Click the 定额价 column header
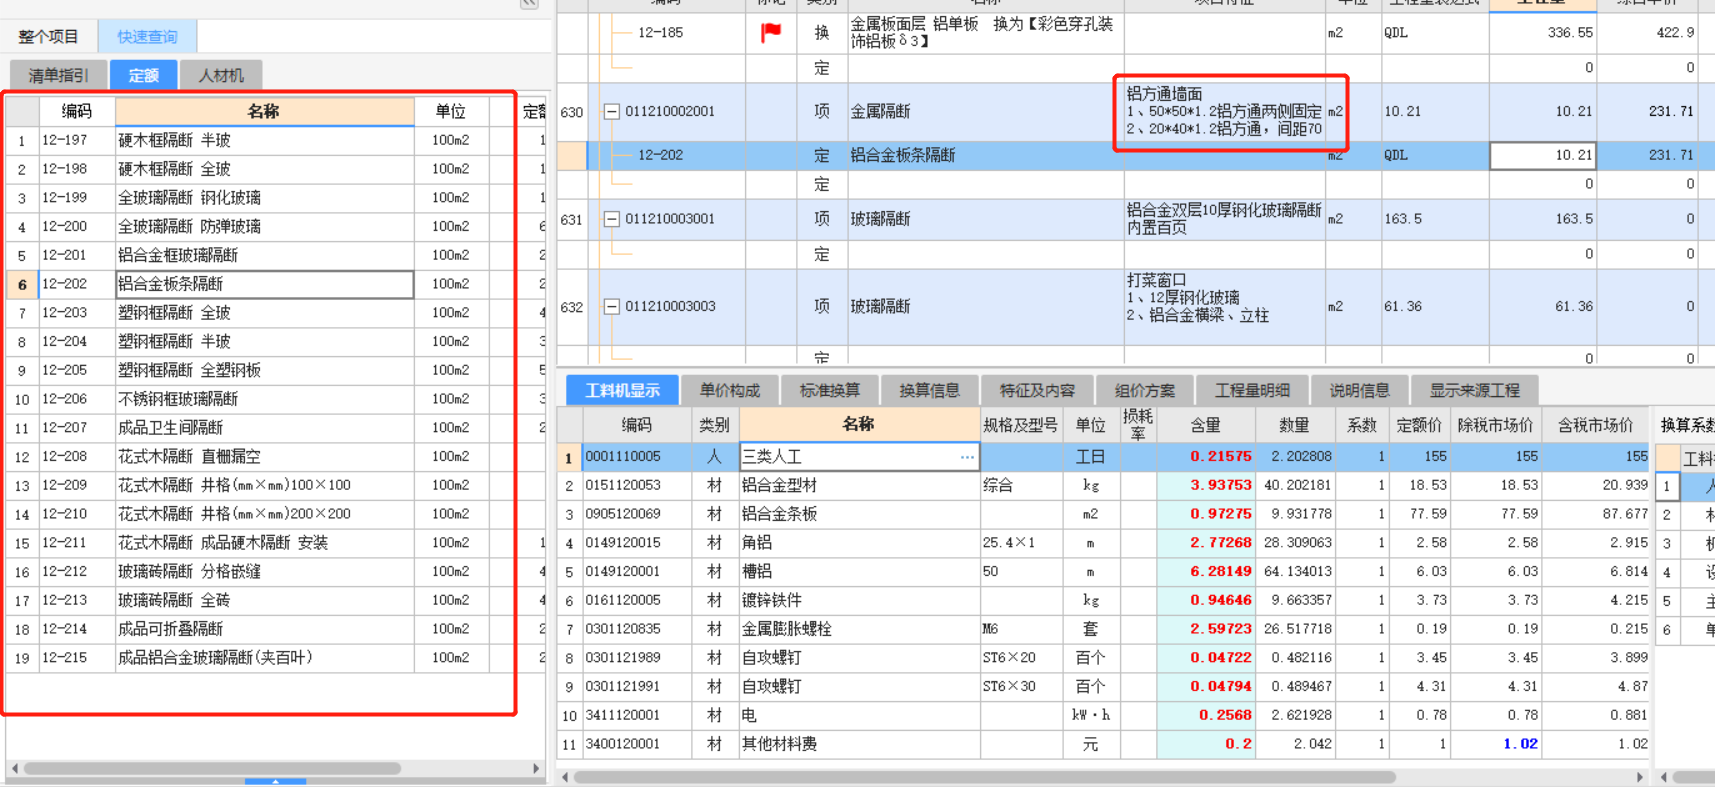Viewport: 1715px width, 787px height. click(x=1418, y=425)
